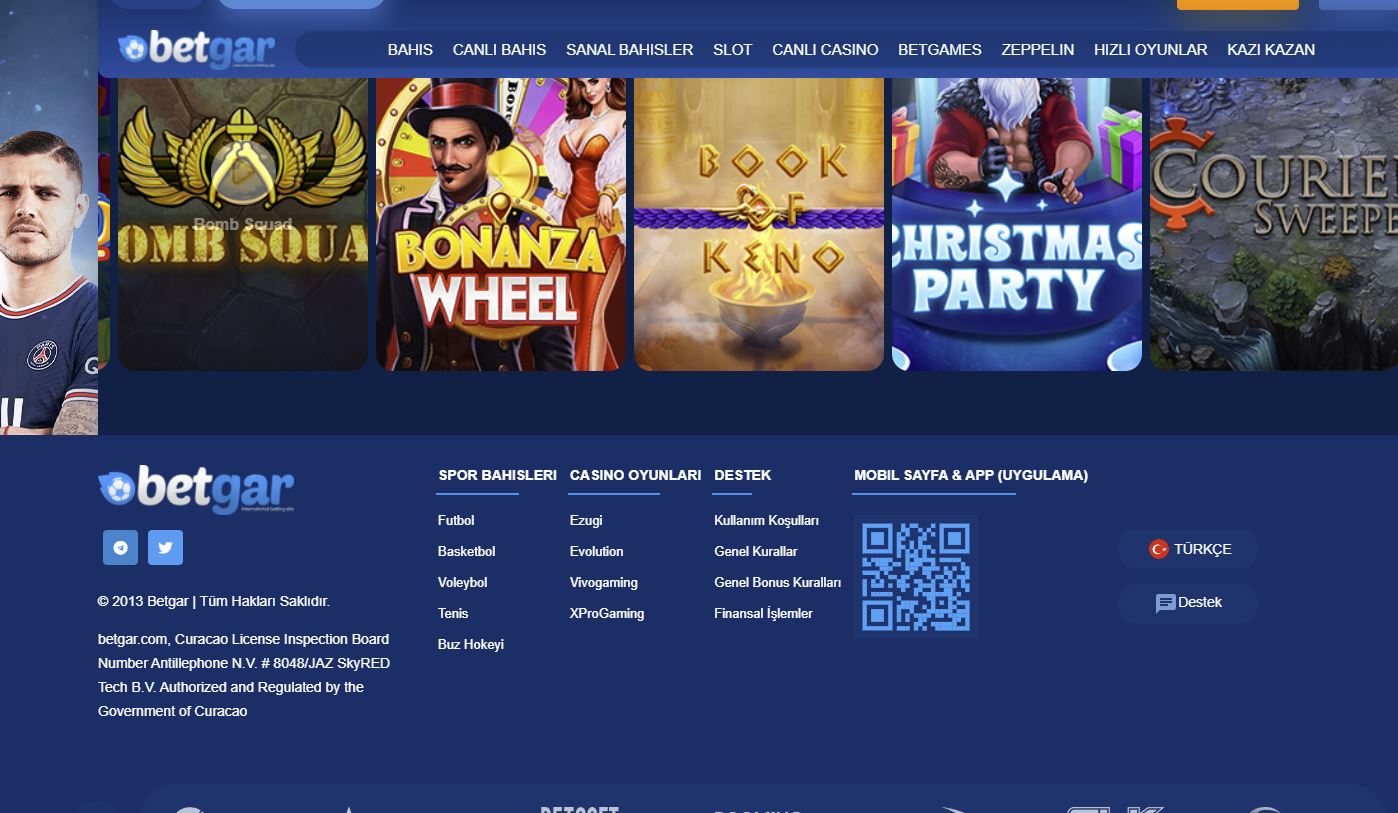Open the CANLI BAHIS menu item
The height and width of the screenshot is (813, 1398).
(499, 50)
